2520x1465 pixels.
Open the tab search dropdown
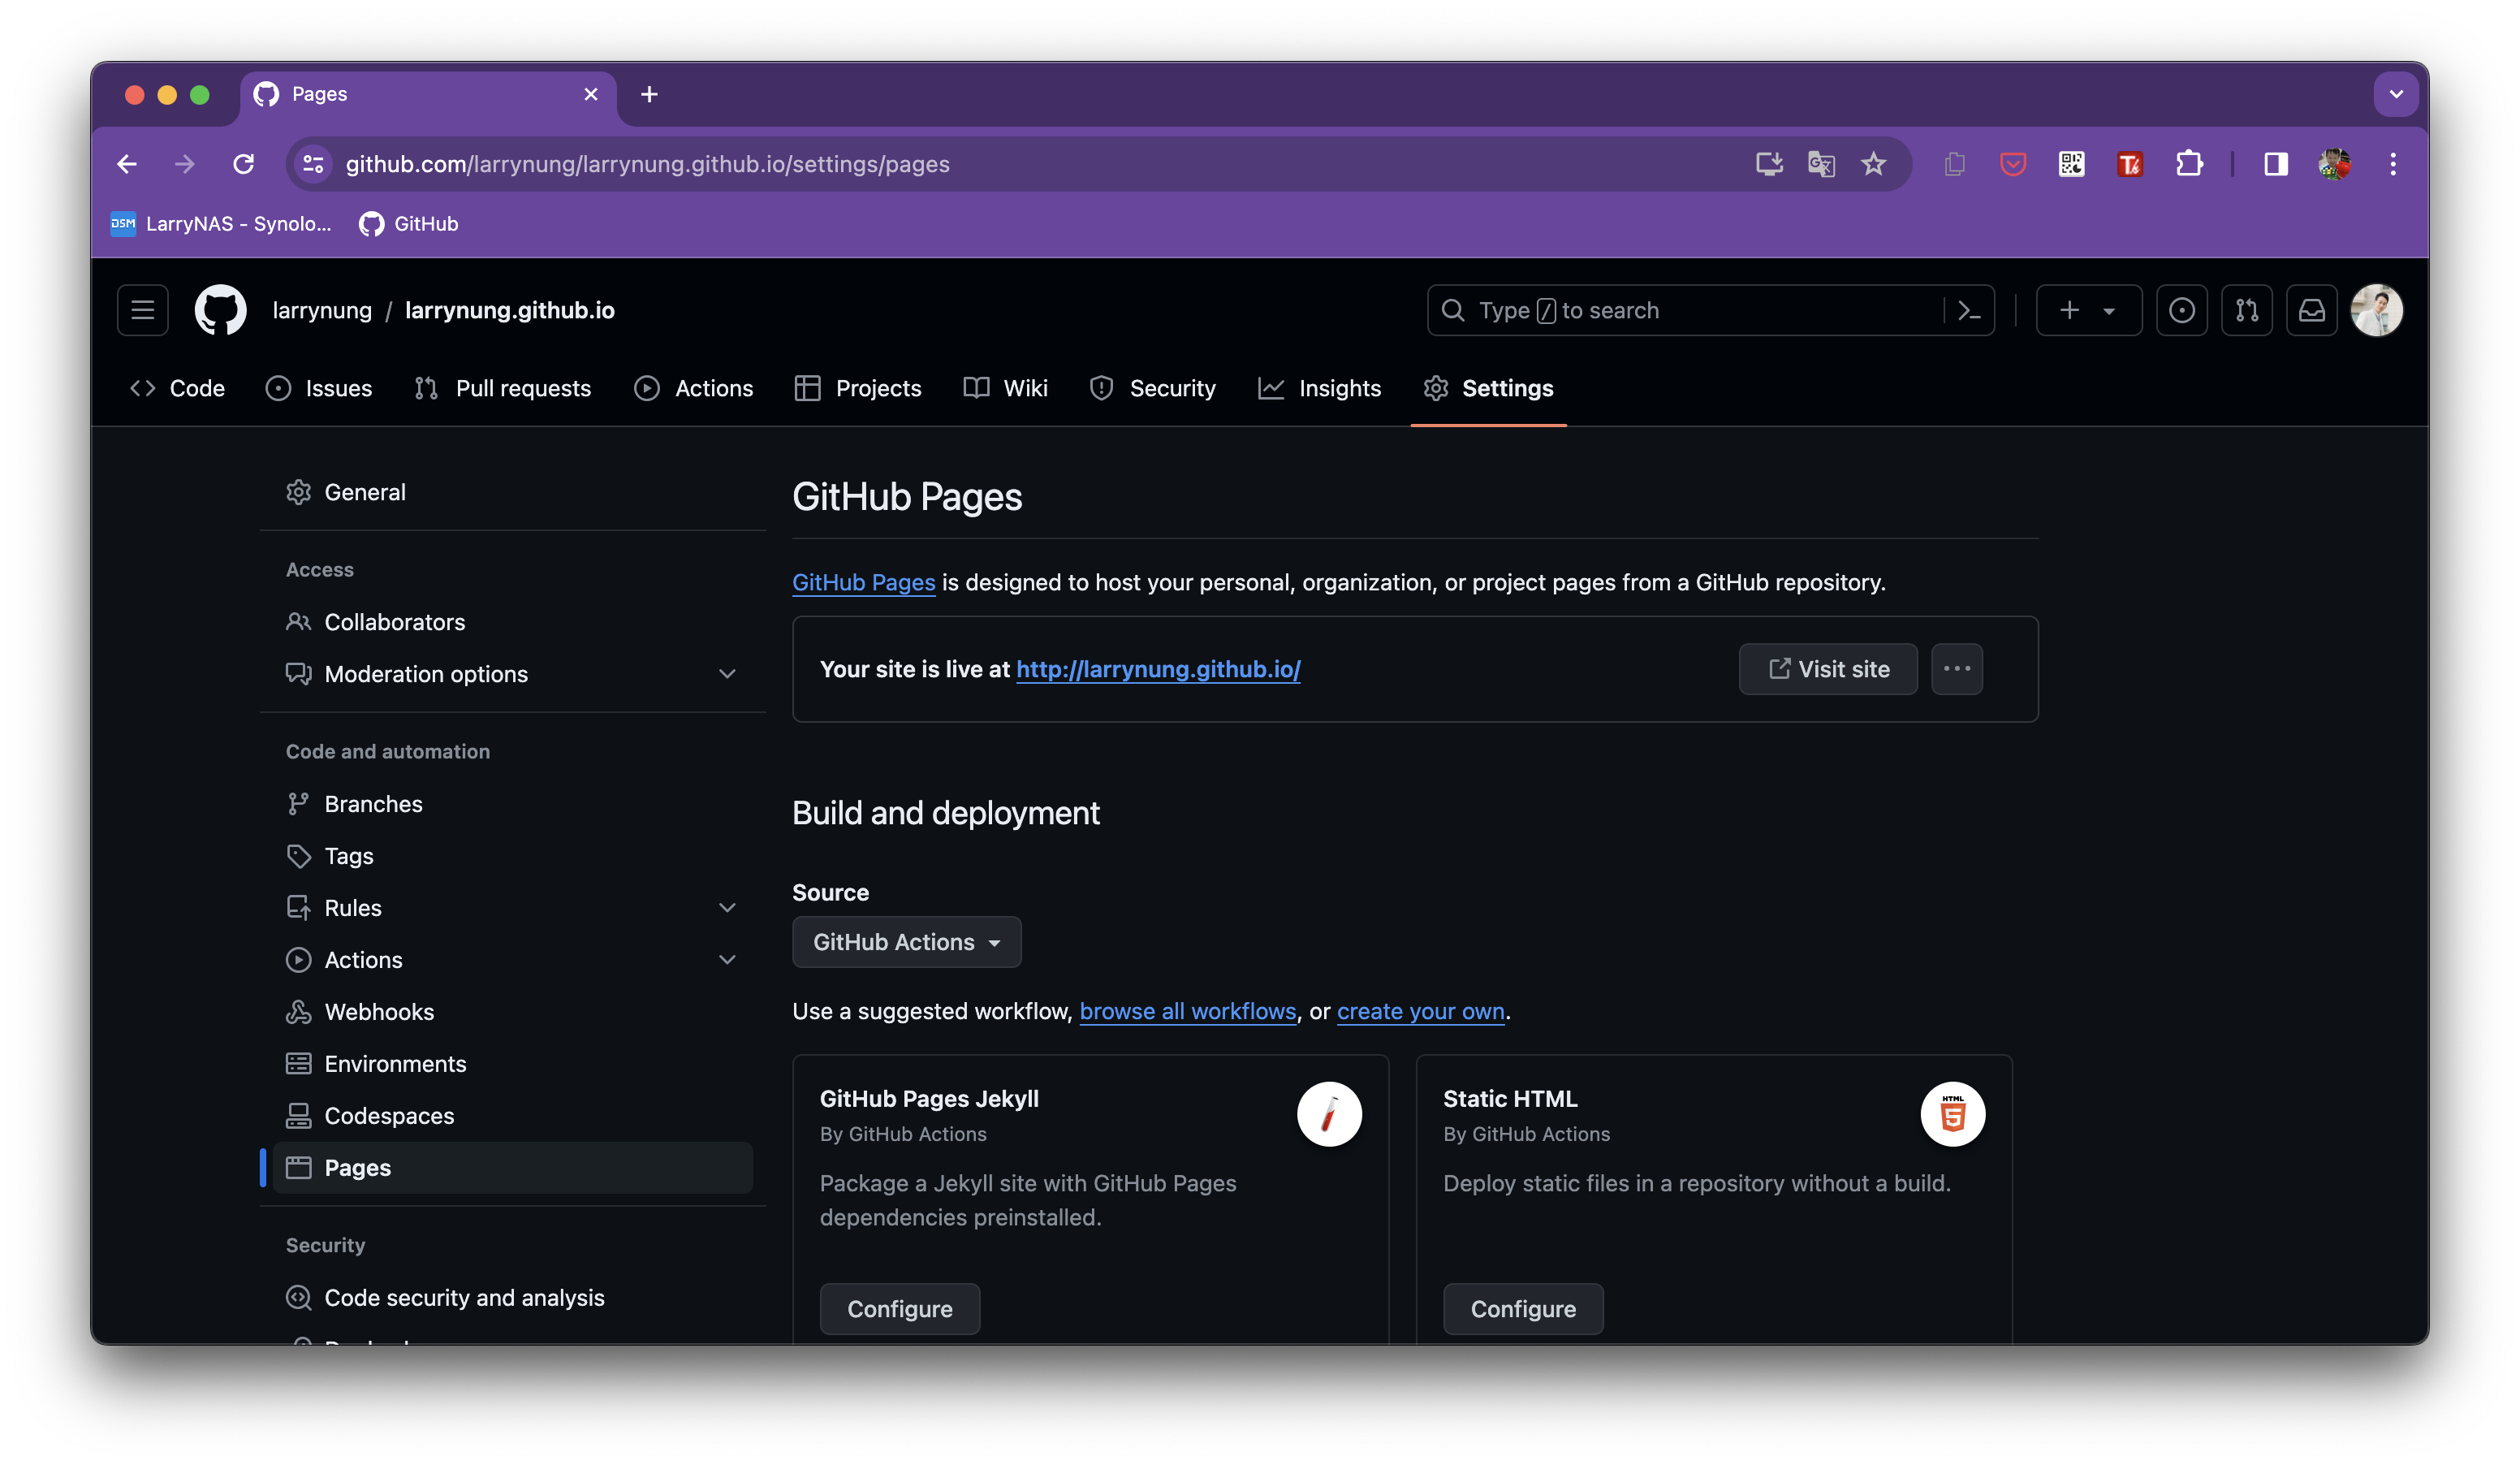tap(2396, 94)
